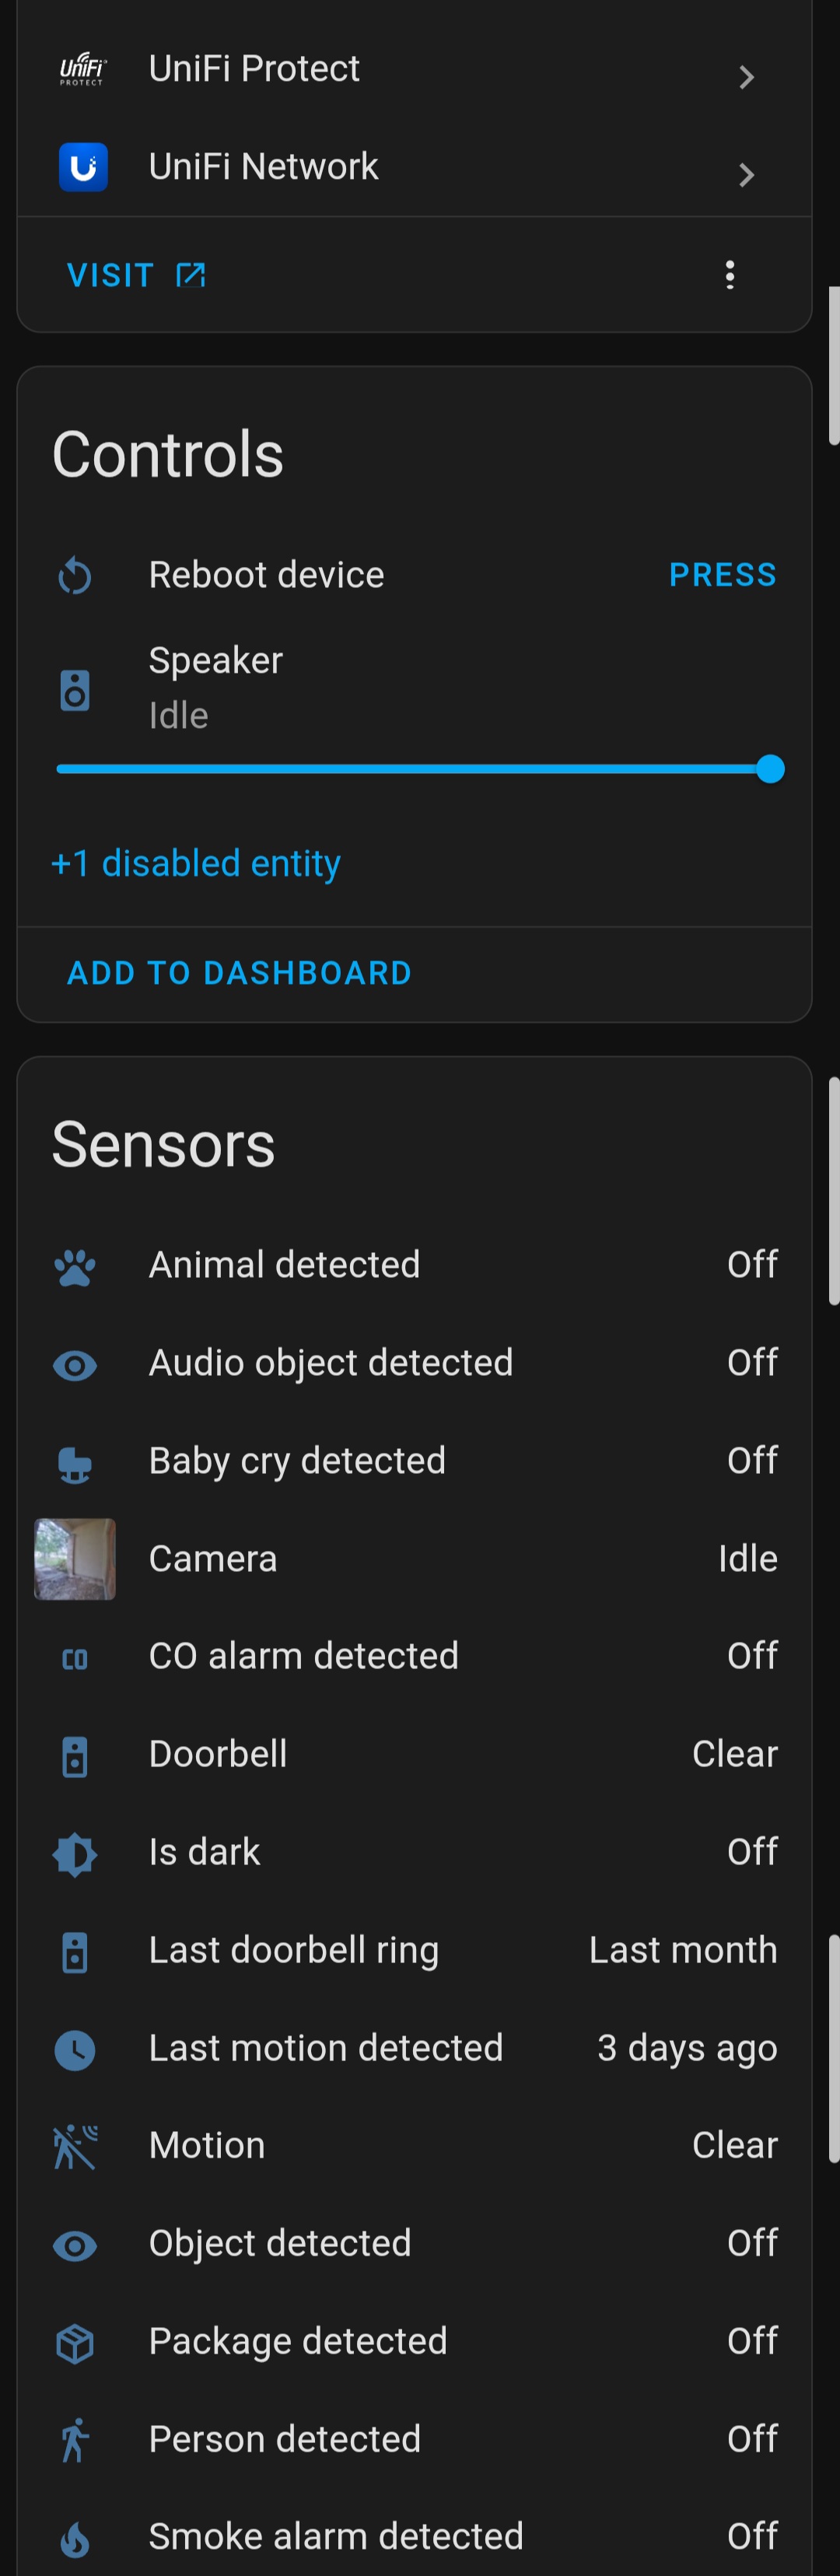Click PRESS to reboot device
Viewport: 840px width, 2576px height.
(722, 575)
